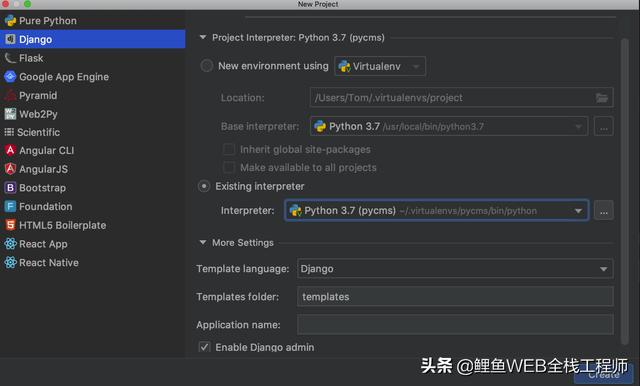Click the Web2Py project icon

(x=10, y=114)
